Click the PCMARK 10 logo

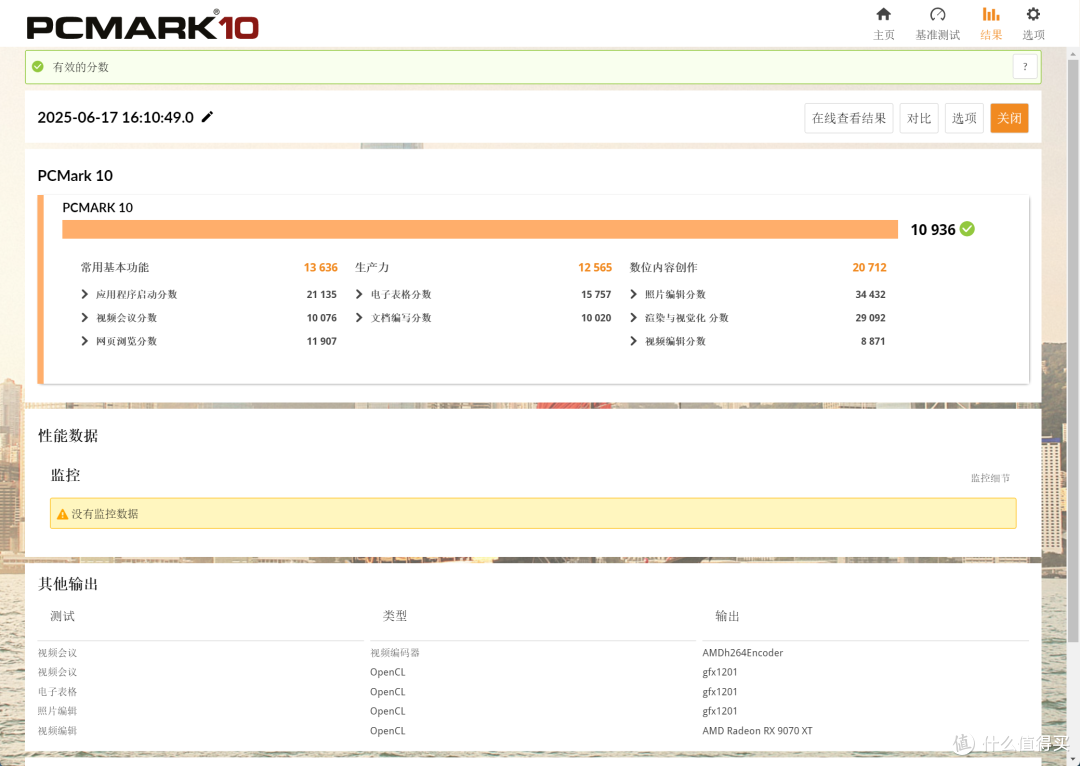(143, 27)
